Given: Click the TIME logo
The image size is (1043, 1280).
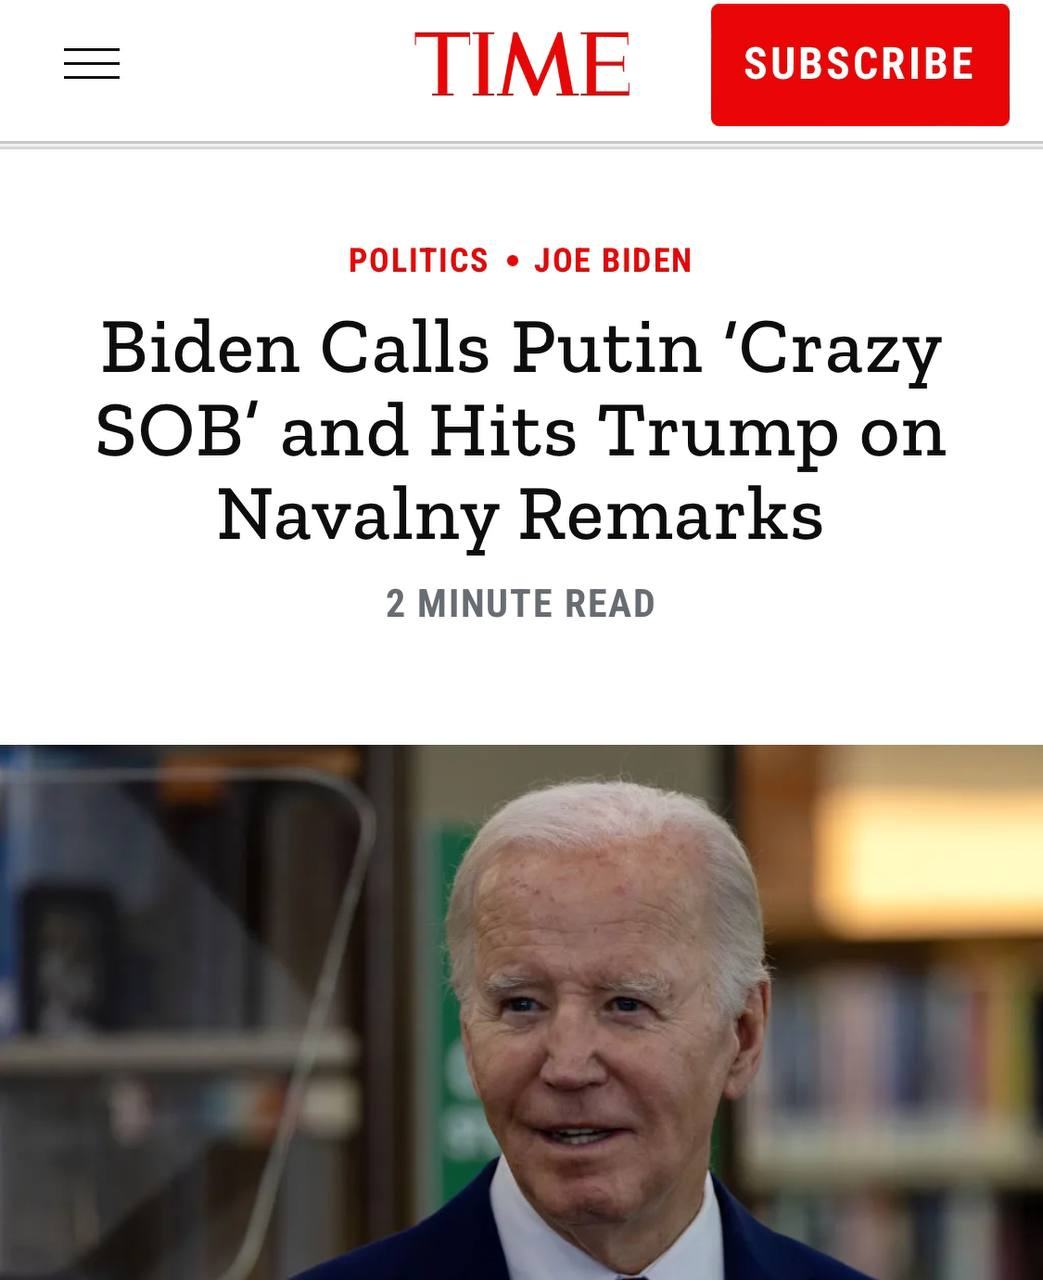Looking at the screenshot, I should 522,64.
